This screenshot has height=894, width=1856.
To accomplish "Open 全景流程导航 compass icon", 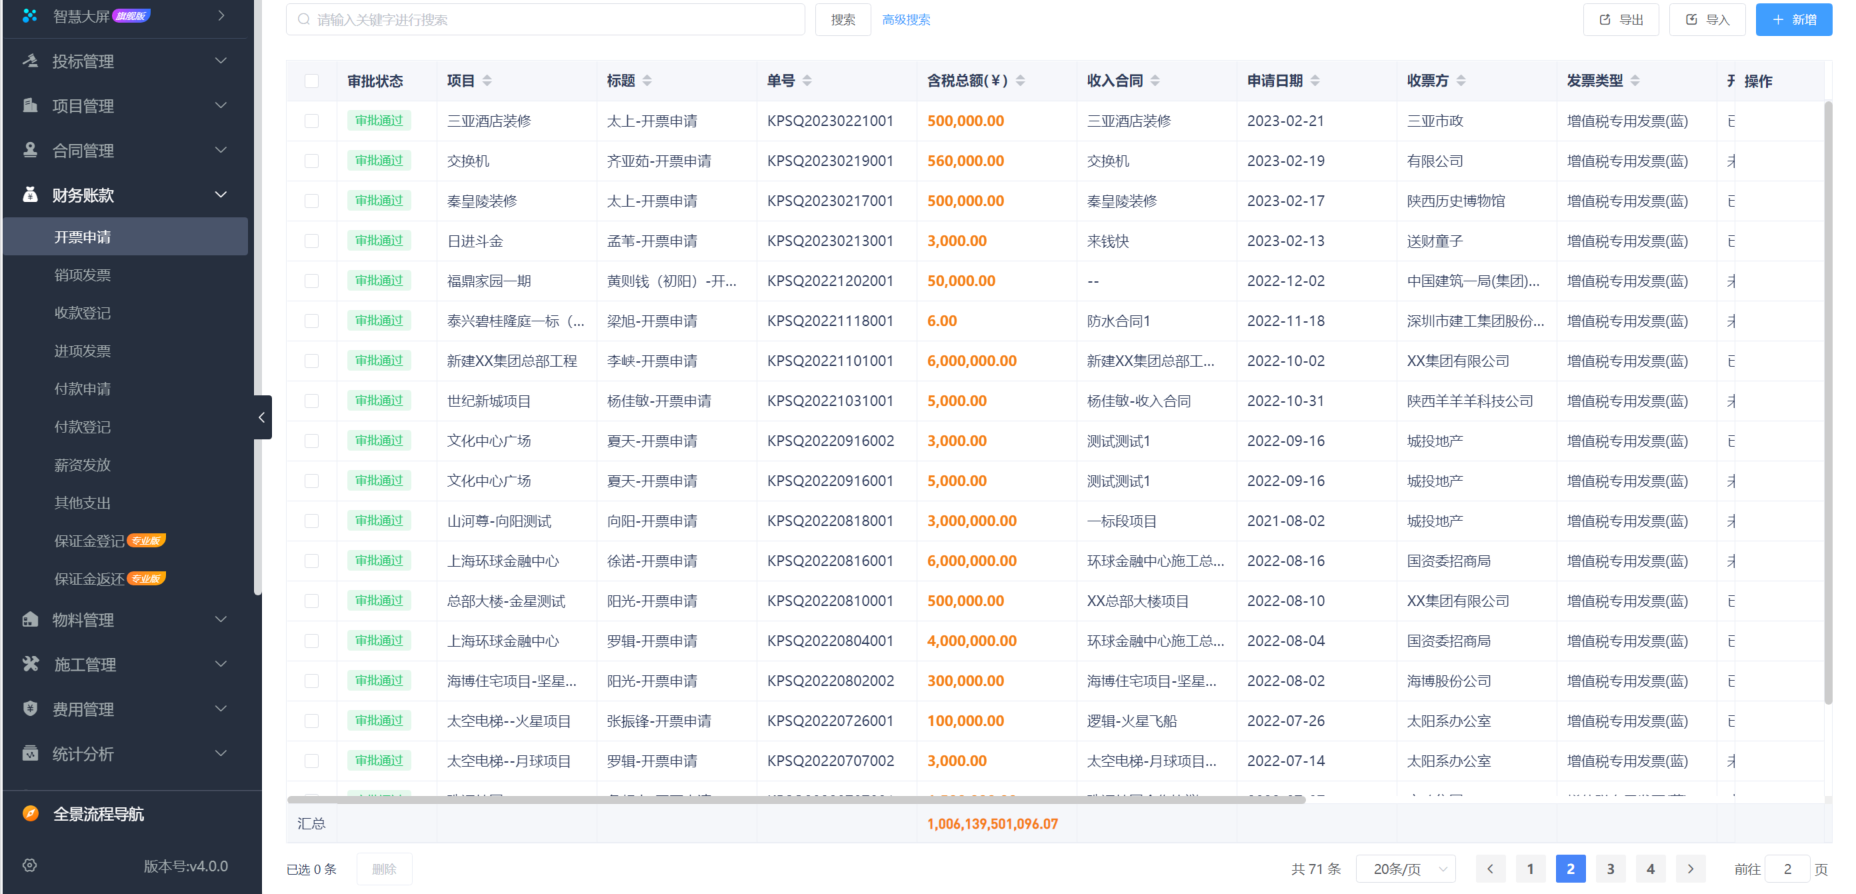I will click(x=30, y=814).
